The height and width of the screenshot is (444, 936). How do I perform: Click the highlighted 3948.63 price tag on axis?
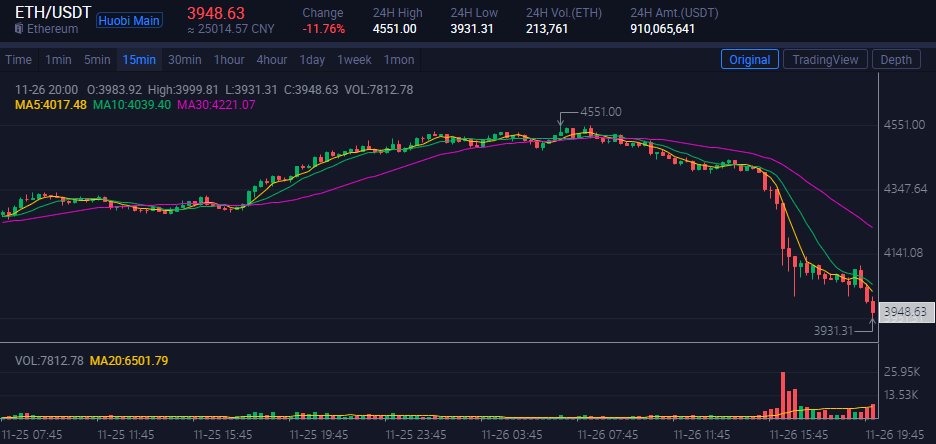click(905, 312)
